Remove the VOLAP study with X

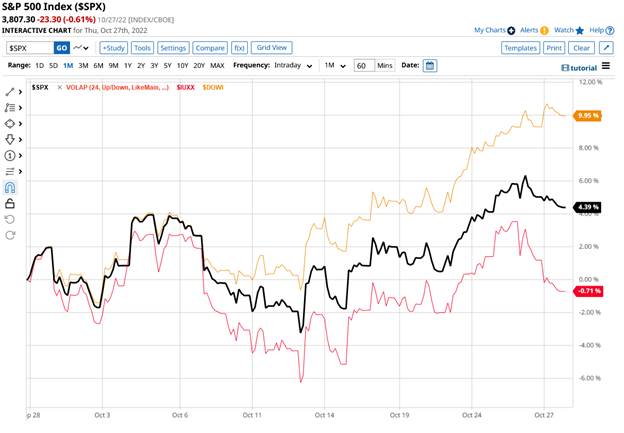(x=60, y=88)
